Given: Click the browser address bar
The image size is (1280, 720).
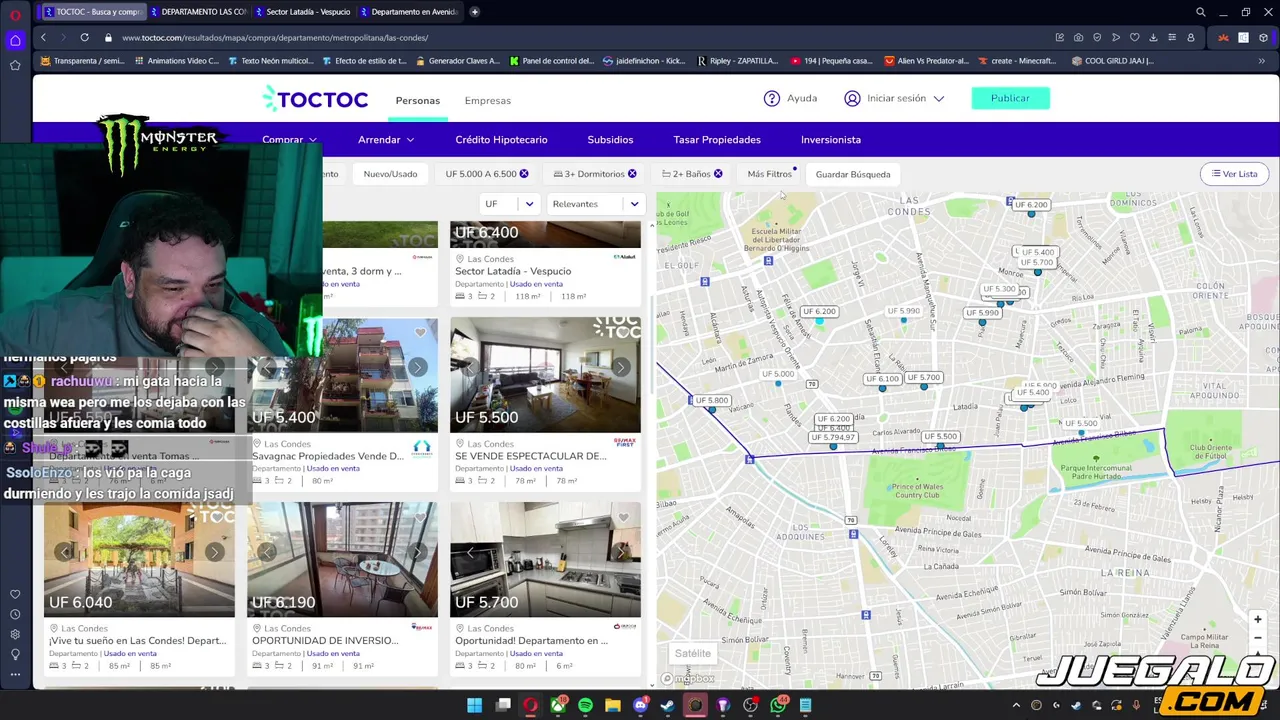Looking at the screenshot, I should click(x=580, y=38).
